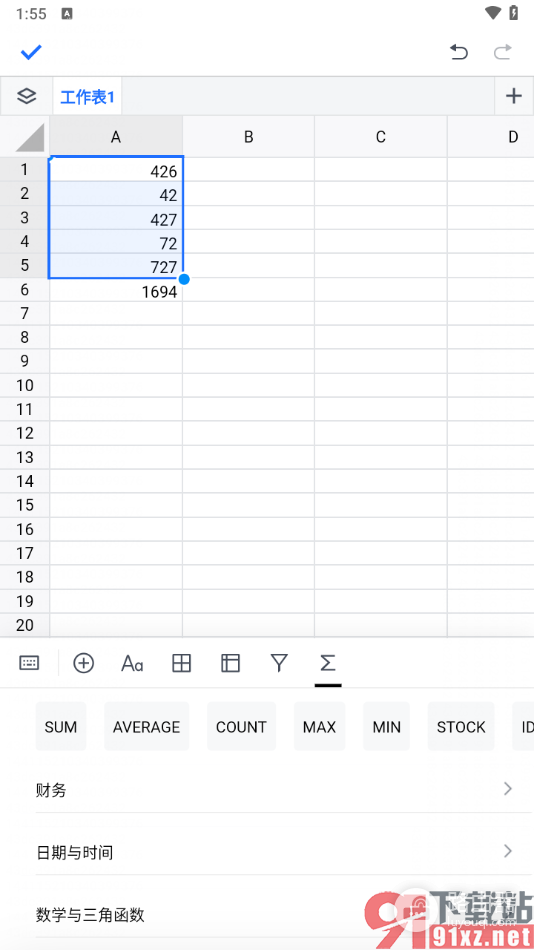Open the table layout freeze tool
This screenshot has height=950, width=534.
tap(230, 663)
